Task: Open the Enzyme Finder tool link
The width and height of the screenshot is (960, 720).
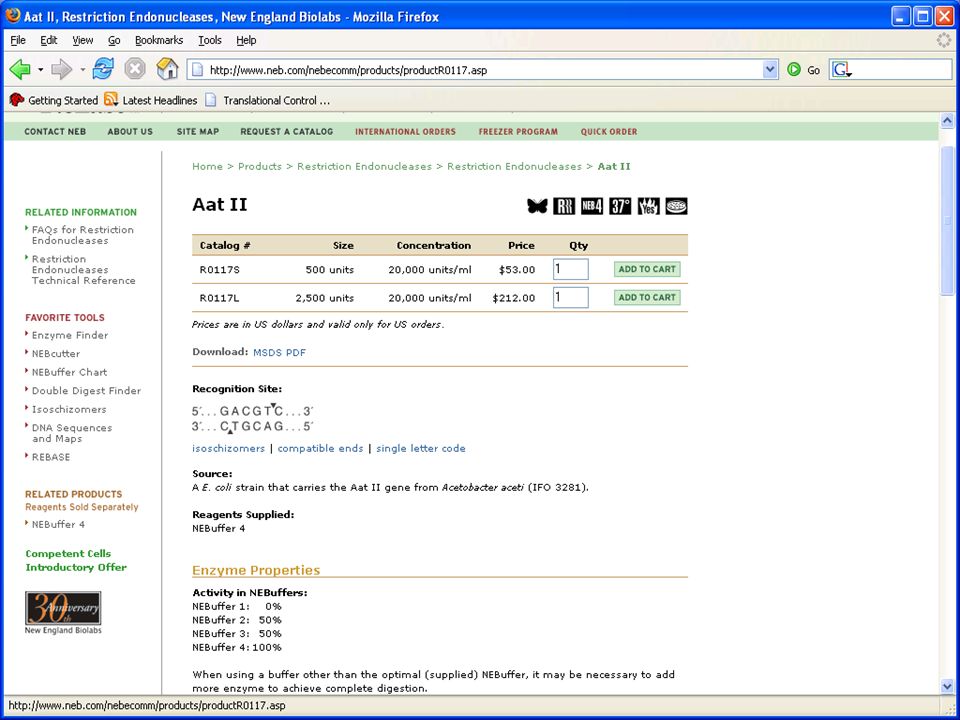Action: (x=70, y=336)
